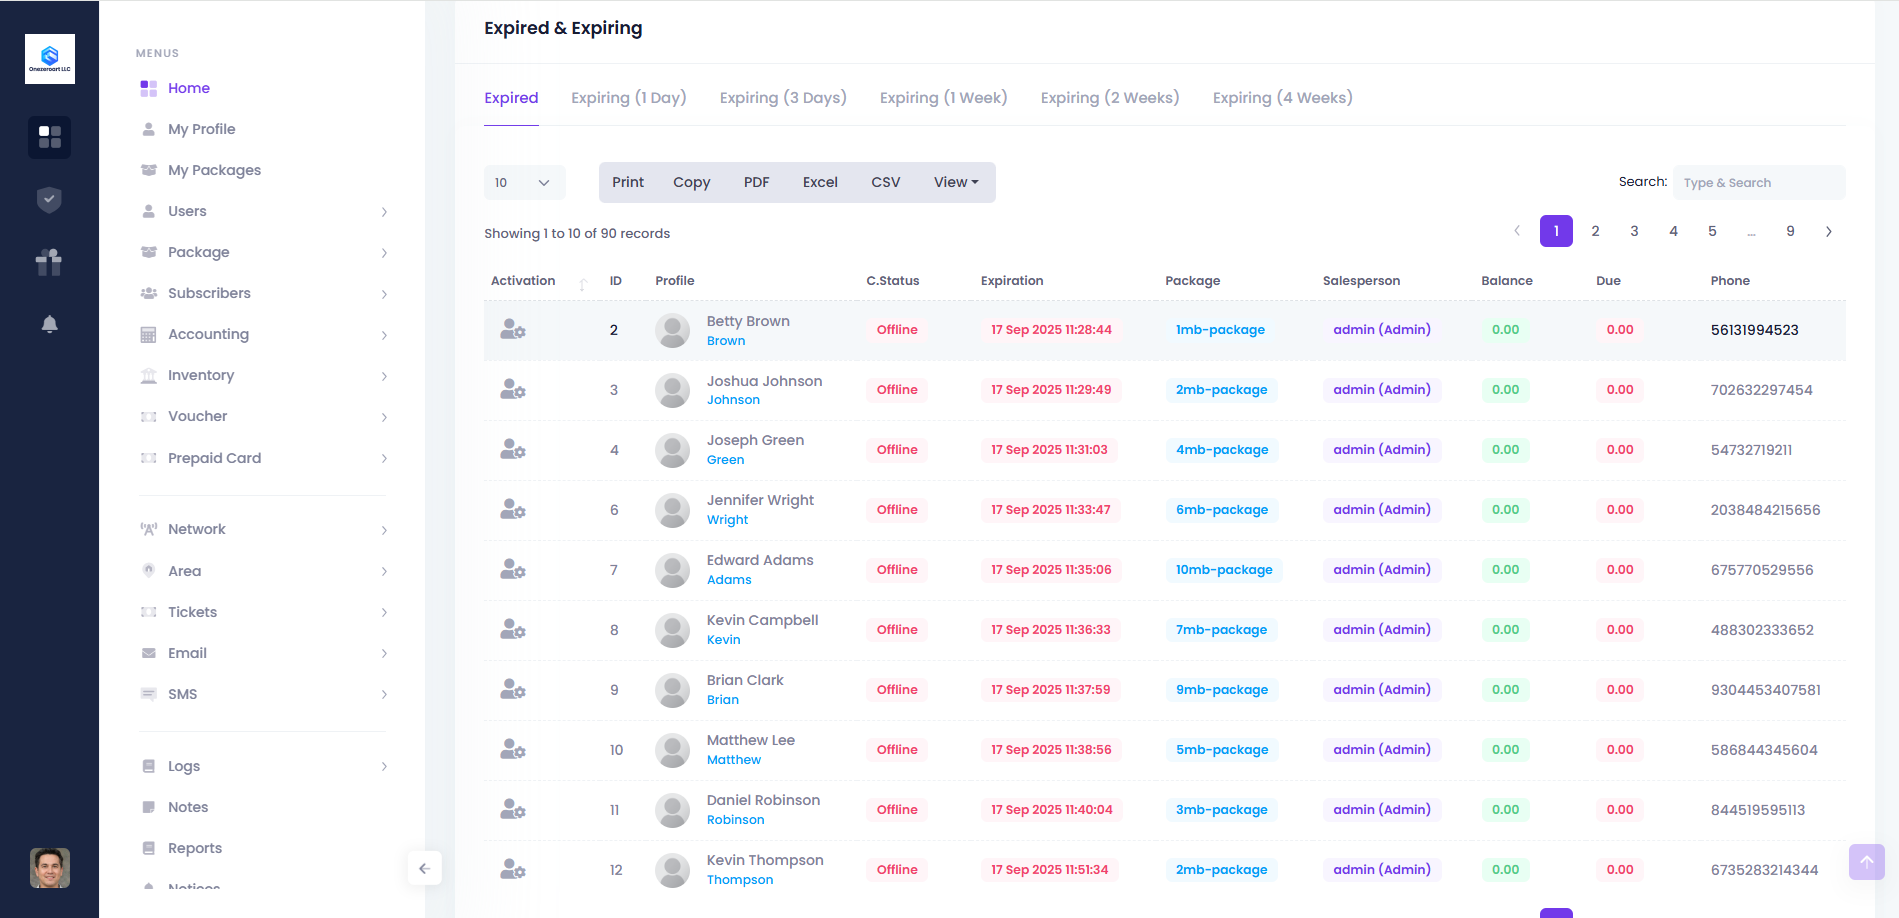Expand the Users menu
The height and width of the screenshot is (918, 1899).
[x=262, y=211]
